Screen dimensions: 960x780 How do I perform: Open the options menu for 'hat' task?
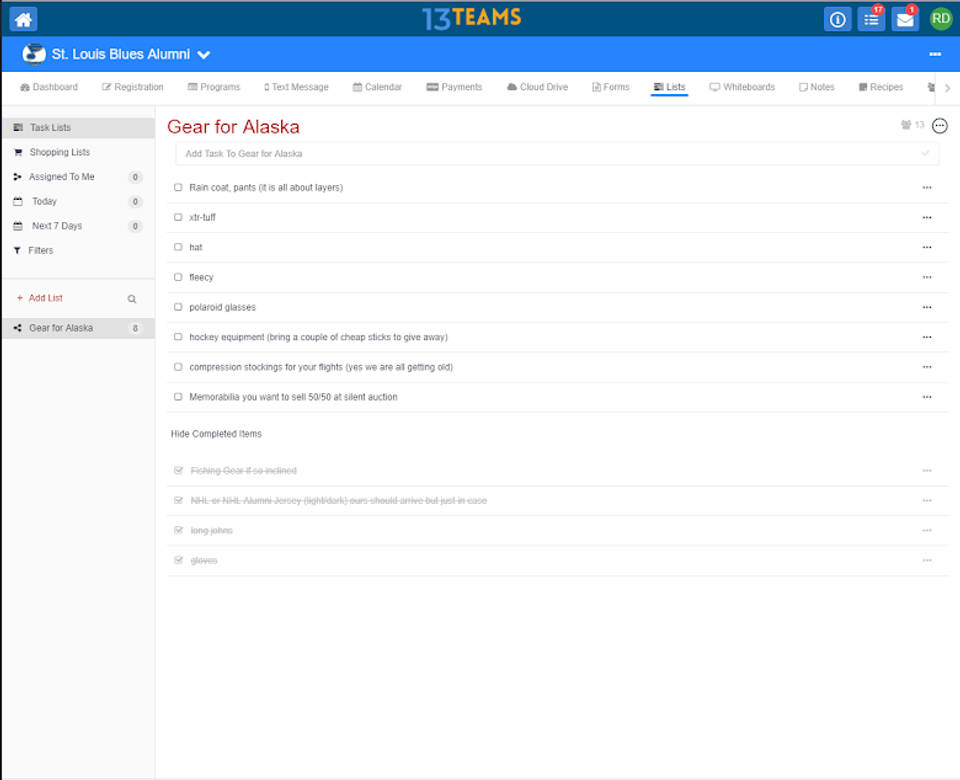[927, 247]
